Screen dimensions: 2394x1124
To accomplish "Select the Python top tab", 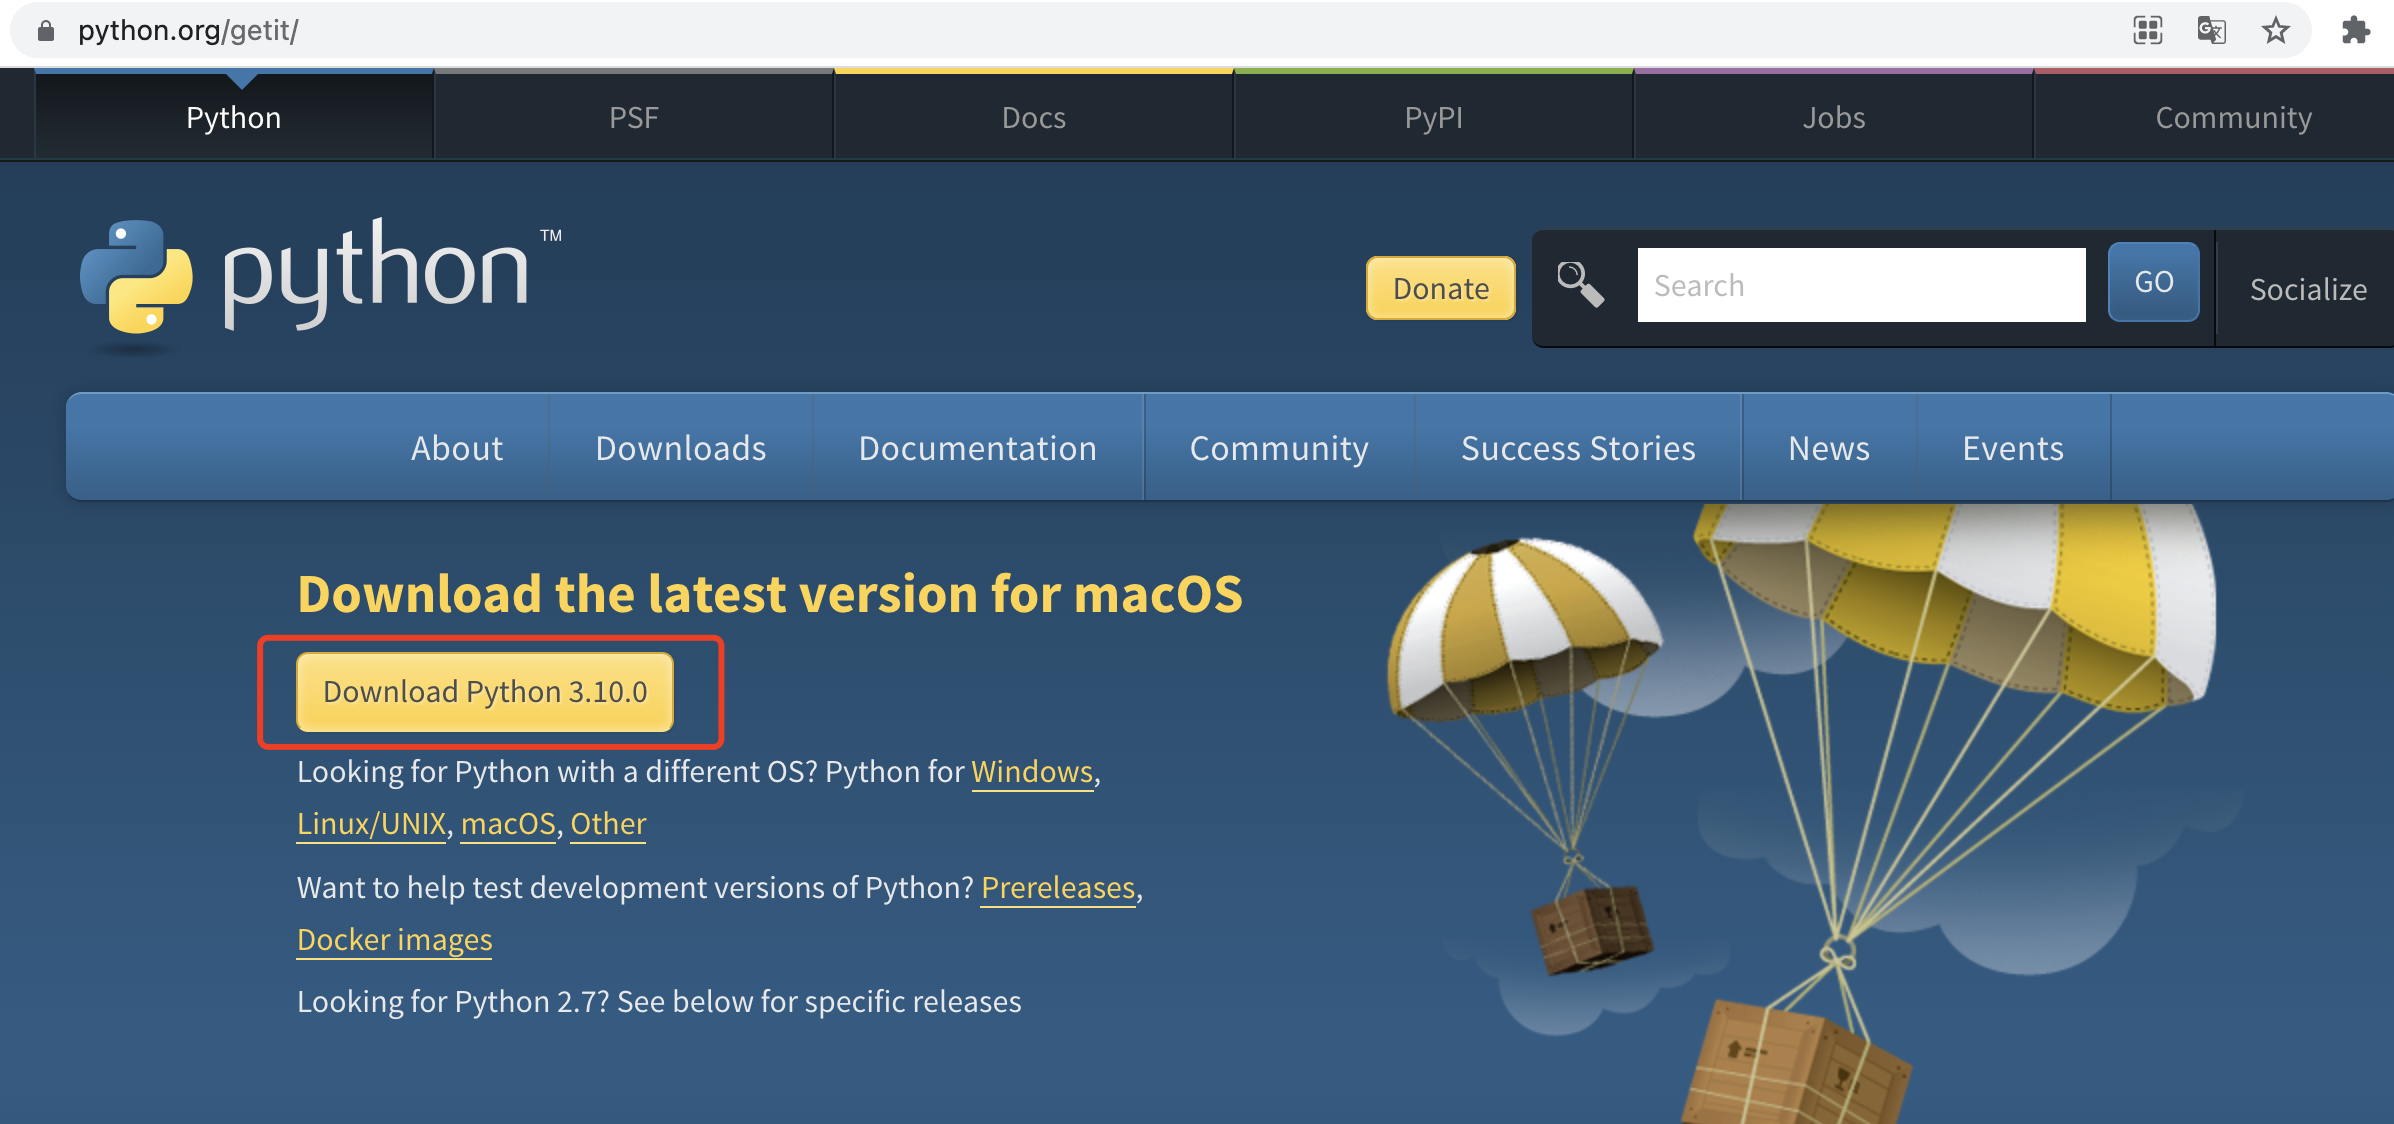I will pos(234,117).
